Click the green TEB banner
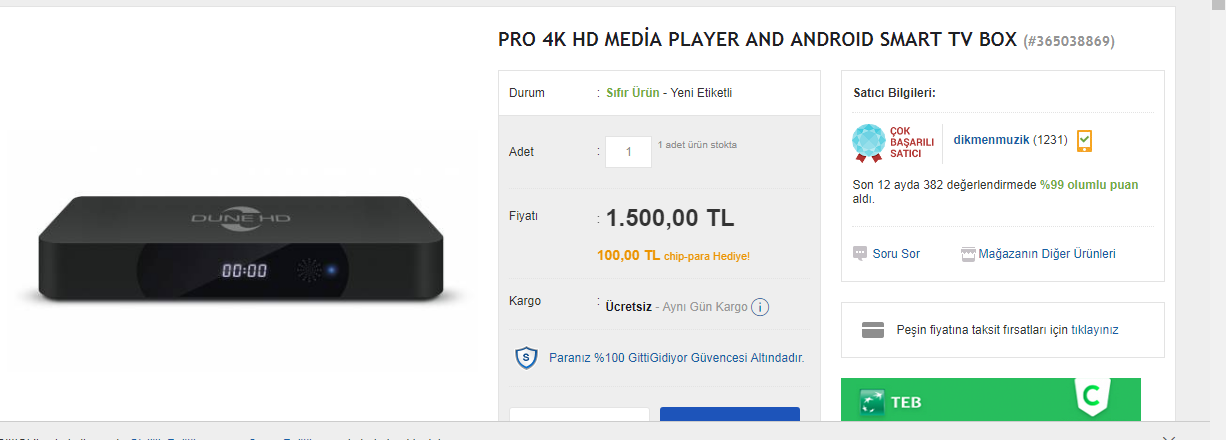Screen dimensions: 1226x440 coord(990,401)
